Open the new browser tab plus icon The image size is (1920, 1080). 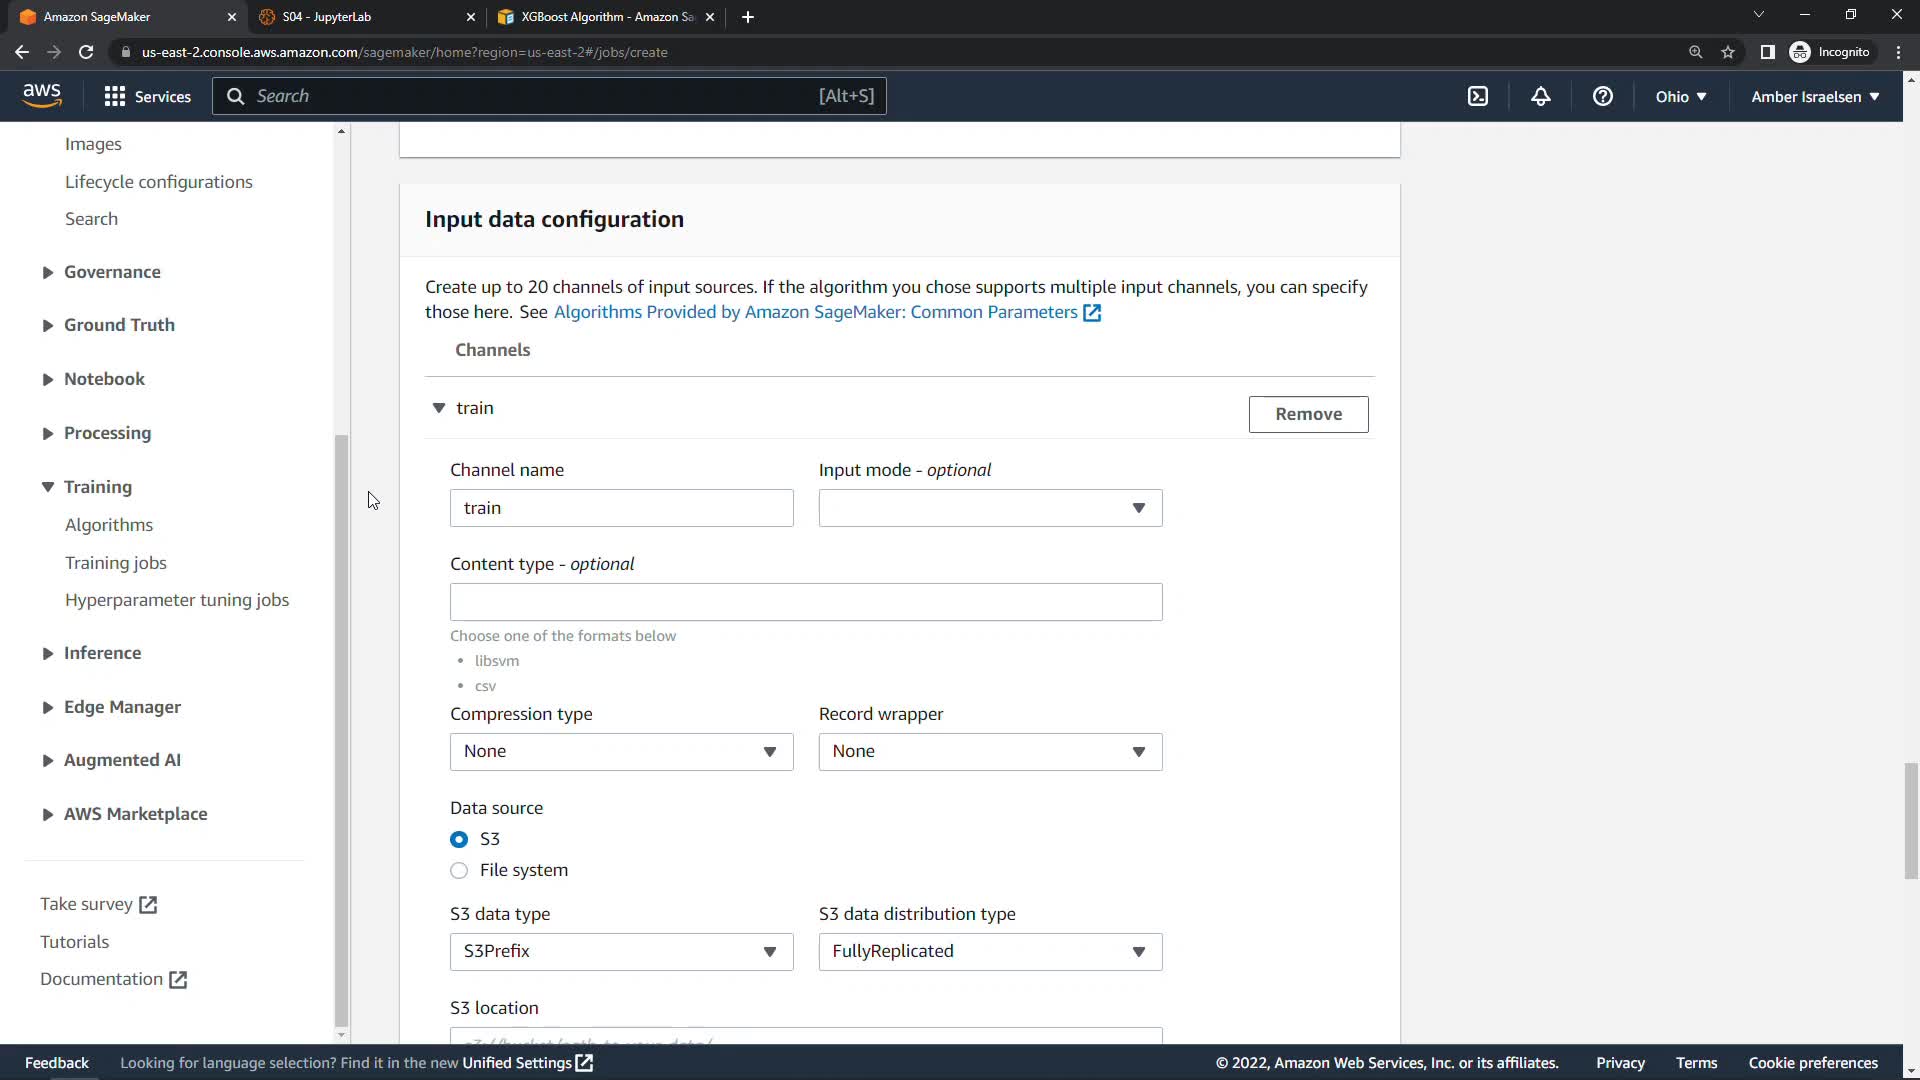[x=748, y=17]
